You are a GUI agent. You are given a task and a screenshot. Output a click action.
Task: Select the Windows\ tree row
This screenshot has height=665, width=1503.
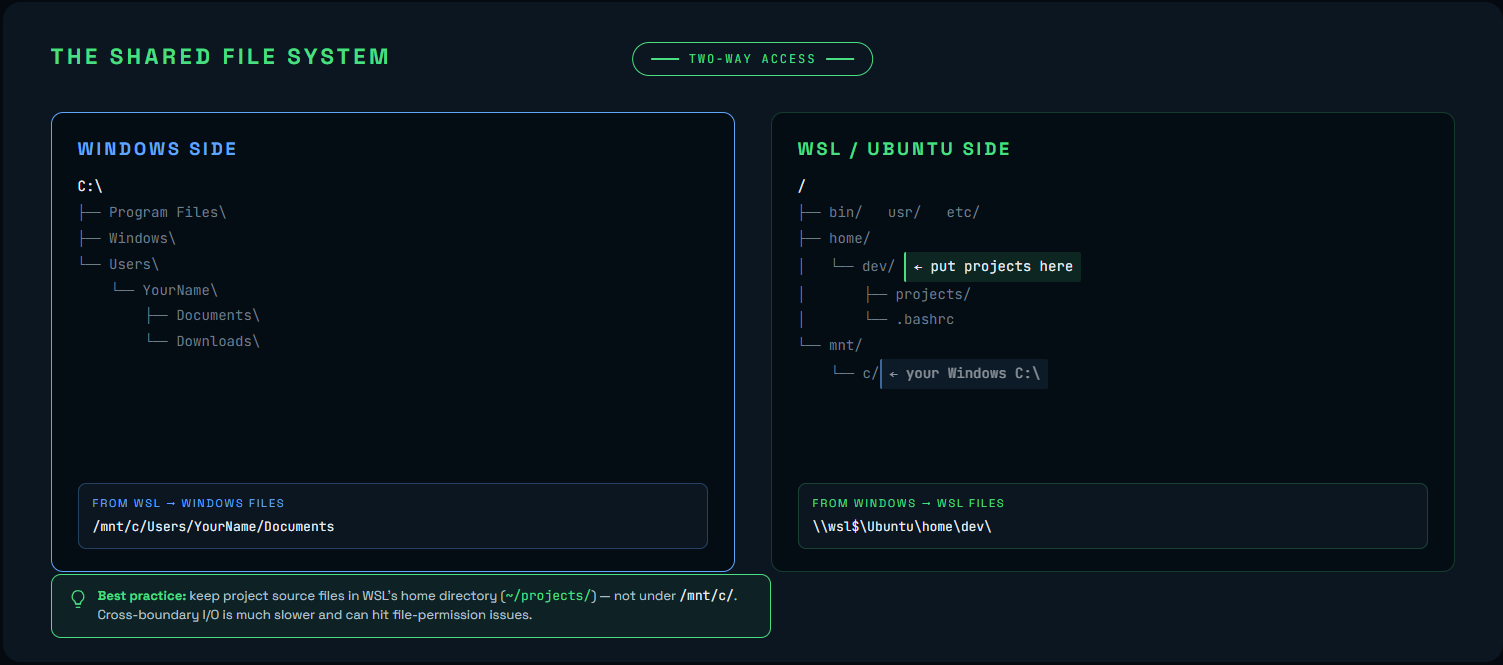pos(127,238)
